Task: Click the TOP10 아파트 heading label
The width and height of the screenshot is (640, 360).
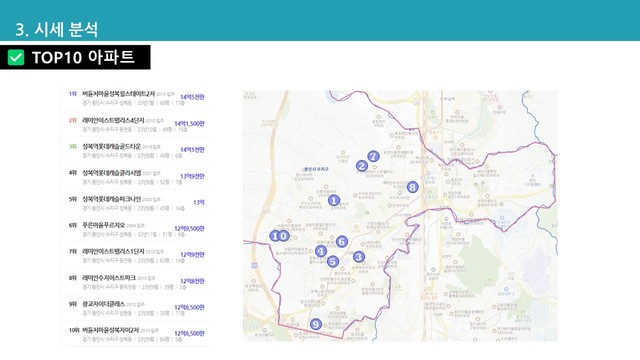Action: (83, 58)
